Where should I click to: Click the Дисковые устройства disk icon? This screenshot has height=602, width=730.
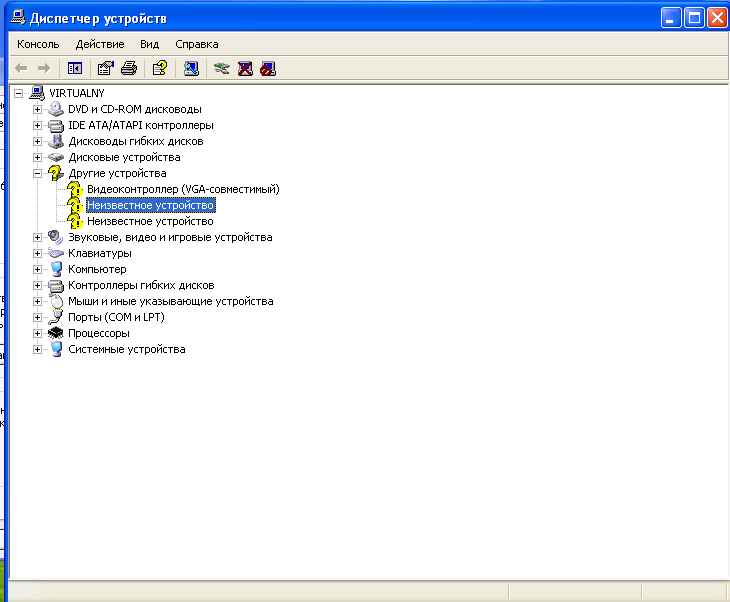(56, 157)
